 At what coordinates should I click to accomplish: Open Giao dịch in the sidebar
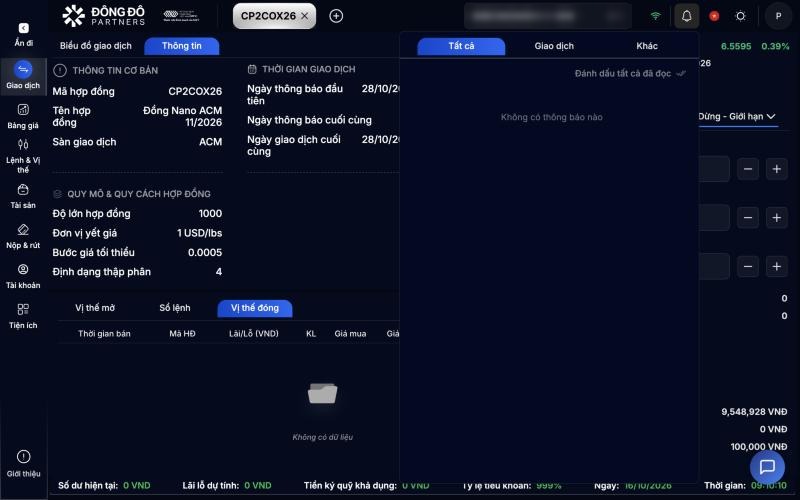[23, 75]
